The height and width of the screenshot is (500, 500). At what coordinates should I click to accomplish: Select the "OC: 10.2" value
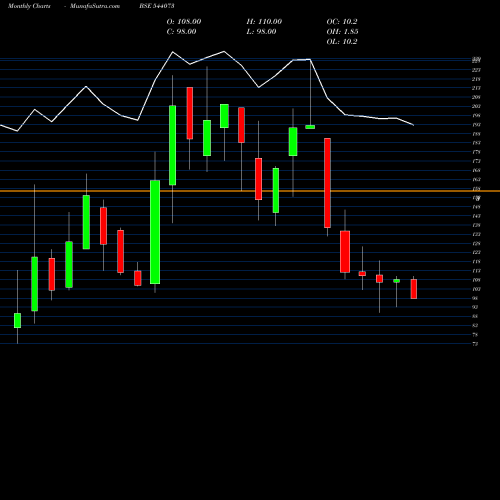pyautogui.click(x=342, y=22)
